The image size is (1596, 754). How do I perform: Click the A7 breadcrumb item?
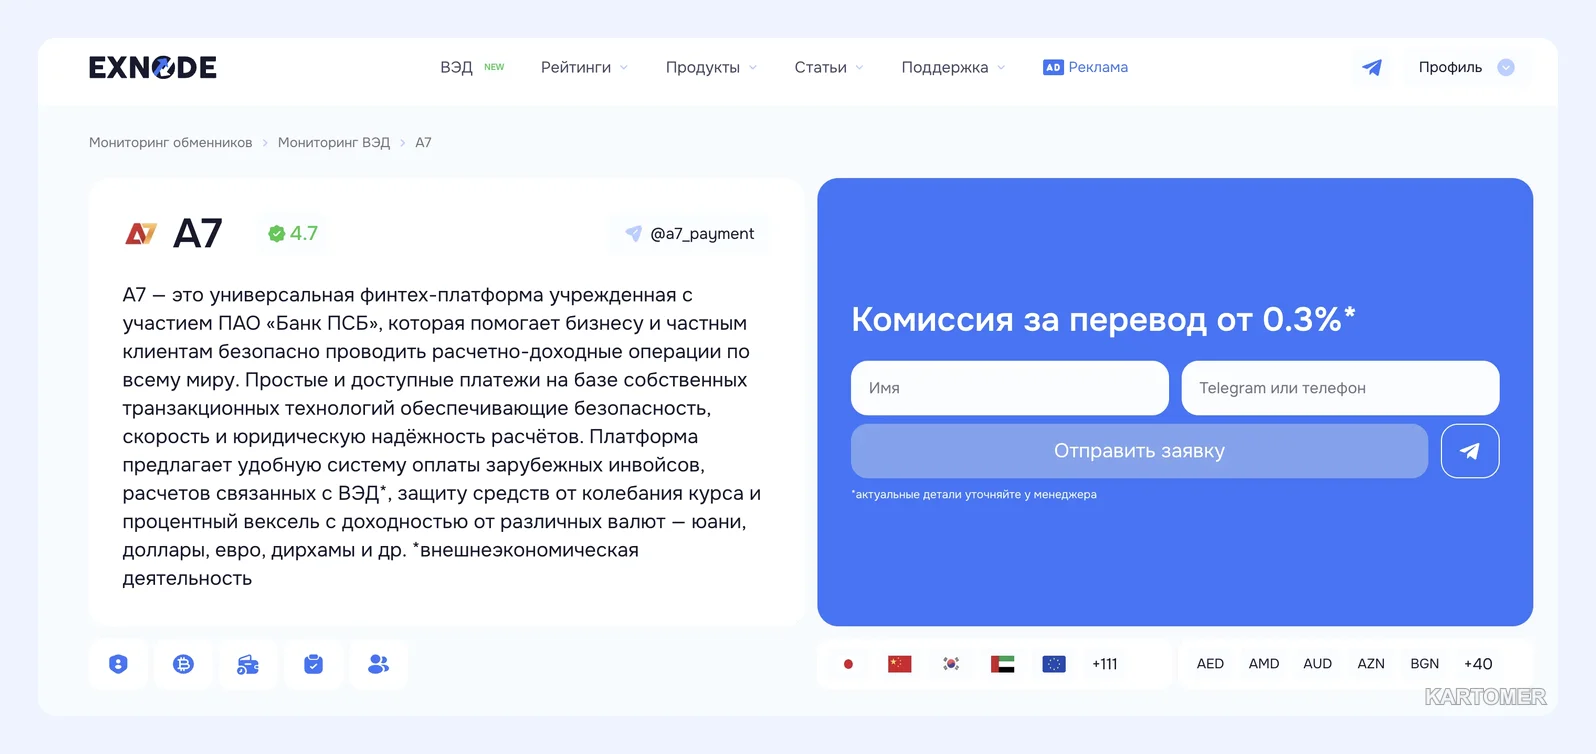424,142
